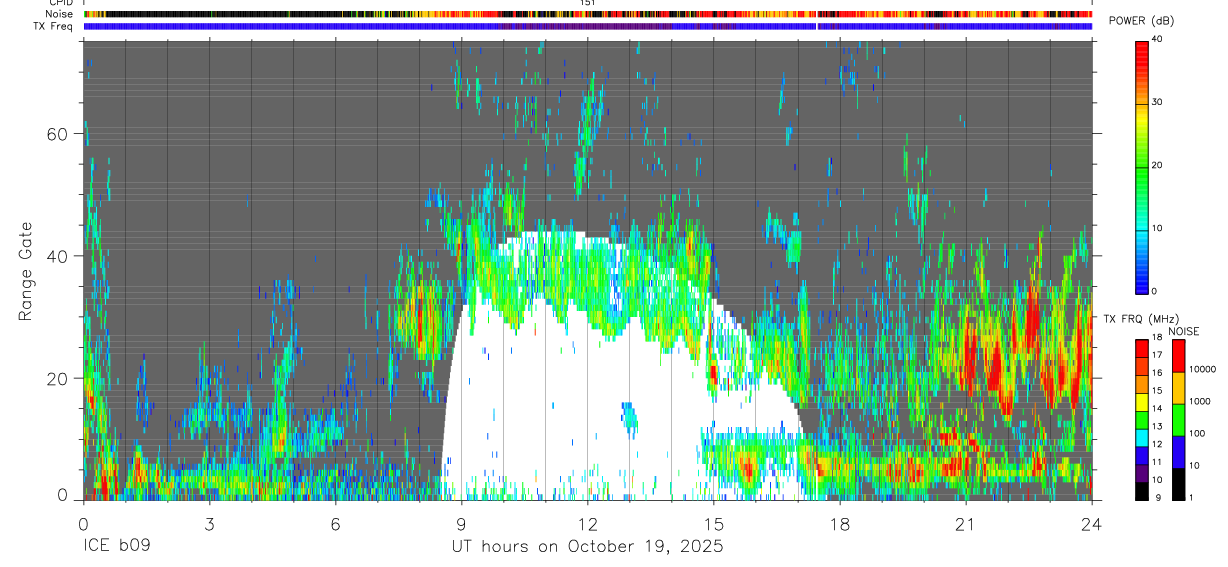Click the POWER (dB) colorbar title
Screen dimensions: 1228x567
point(1141,22)
